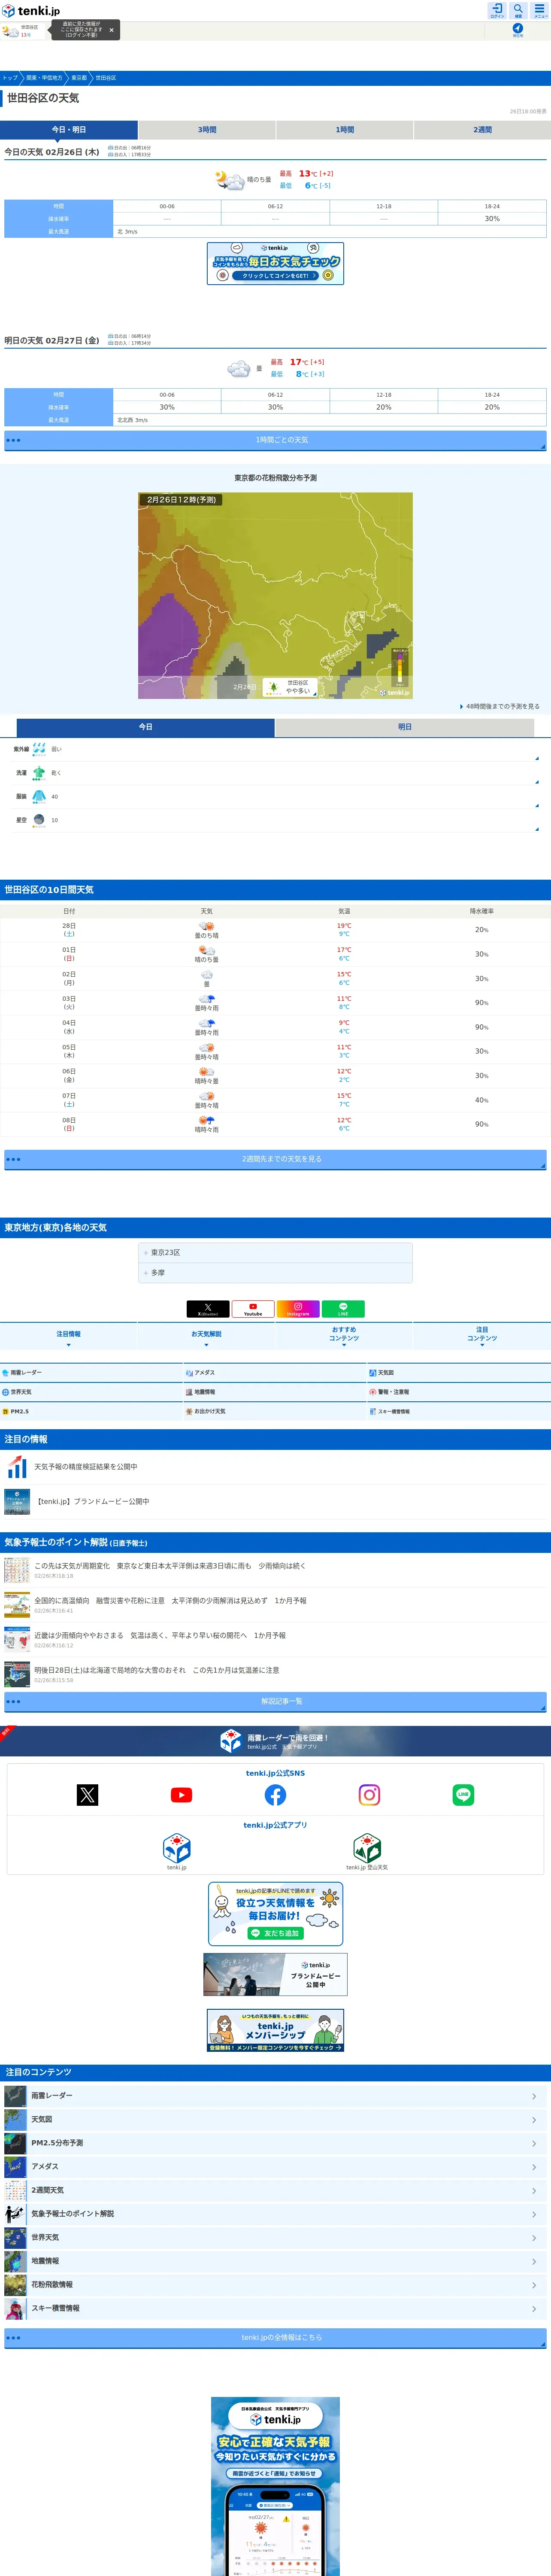Open 地震情報 in the icon link grid
This screenshot has width=551, height=2576.
[275, 1392]
